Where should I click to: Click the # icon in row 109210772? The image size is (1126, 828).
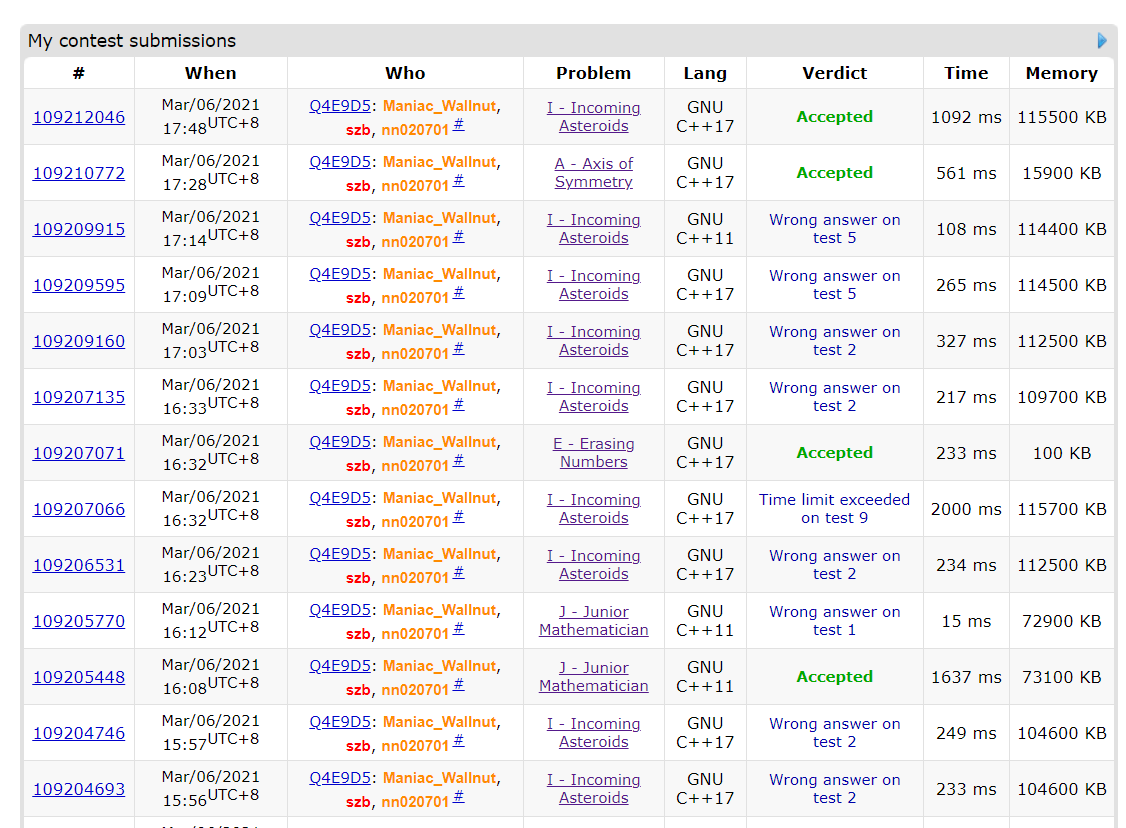click(458, 181)
